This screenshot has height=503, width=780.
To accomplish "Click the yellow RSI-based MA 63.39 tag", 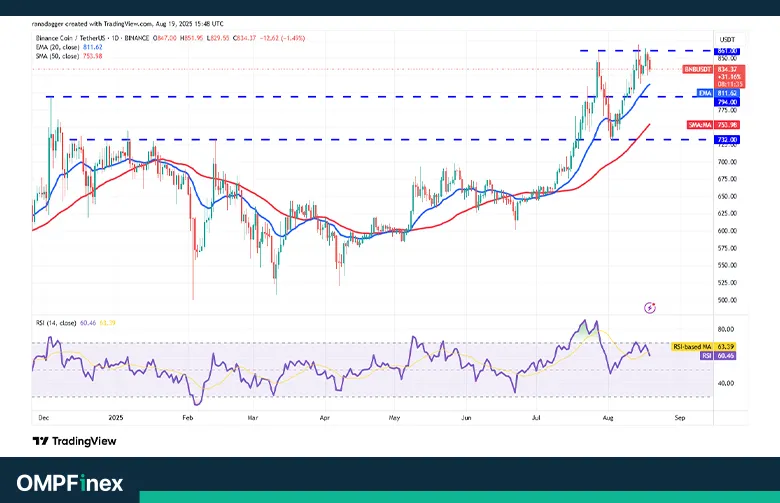I will tap(703, 346).
